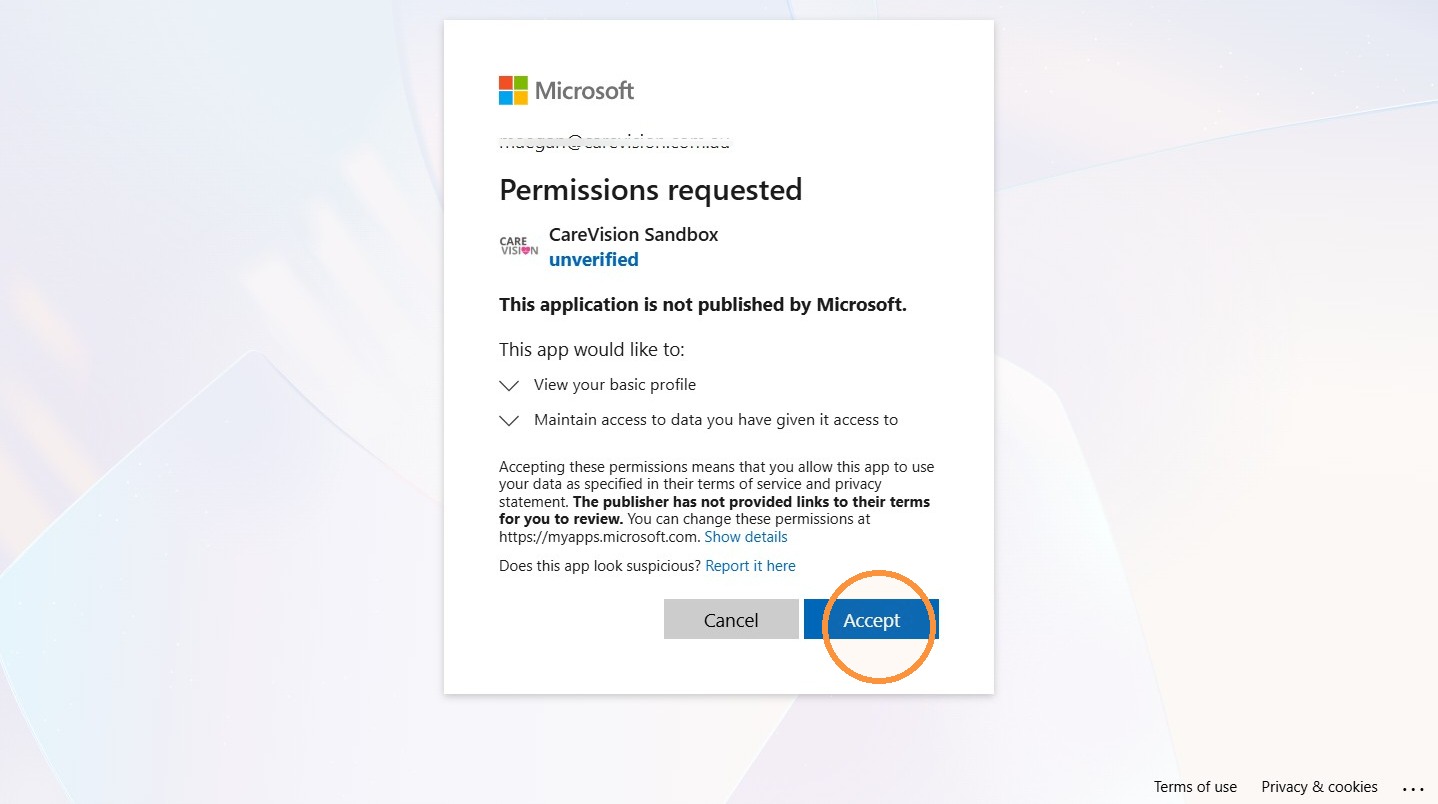The height and width of the screenshot is (804, 1438).
Task: Click the Accept button
Action: (x=871, y=620)
